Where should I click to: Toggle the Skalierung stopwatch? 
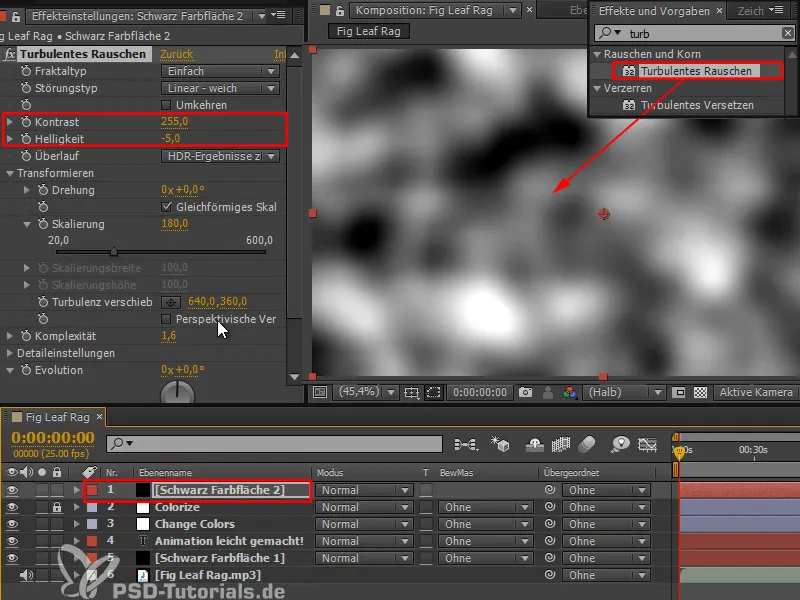coord(43,224)
